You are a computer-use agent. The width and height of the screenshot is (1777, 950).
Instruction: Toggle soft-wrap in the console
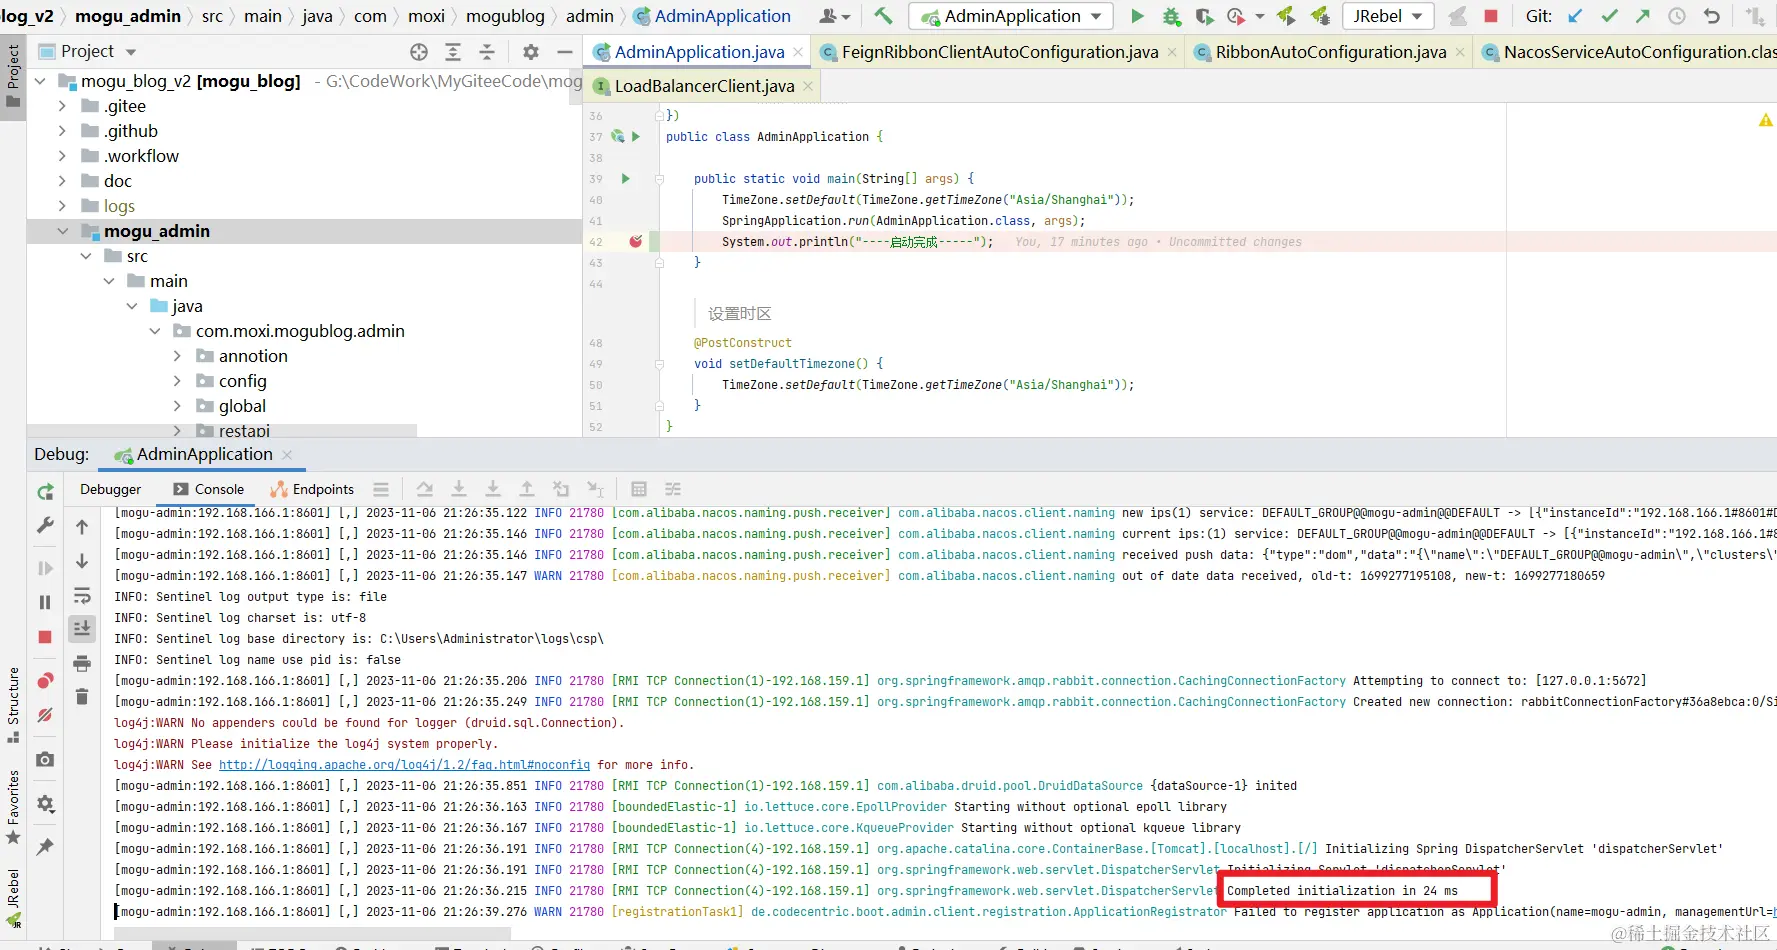[82, 596]
